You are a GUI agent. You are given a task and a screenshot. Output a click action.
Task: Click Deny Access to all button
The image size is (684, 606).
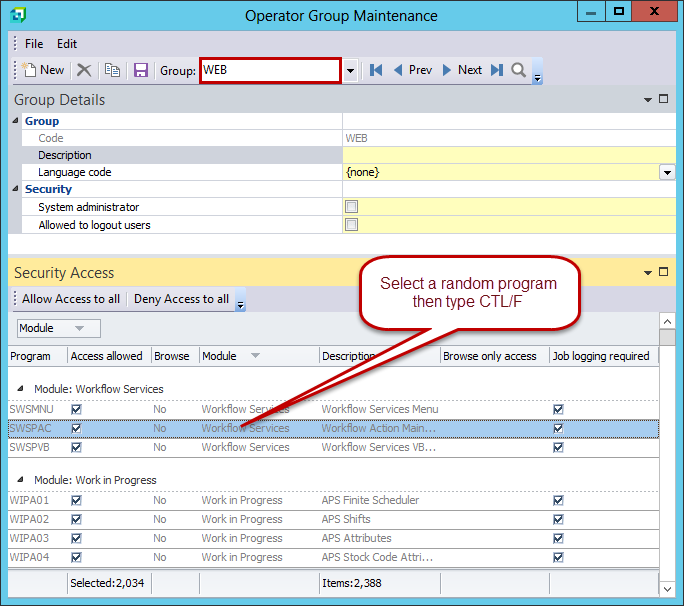point(181,299)
